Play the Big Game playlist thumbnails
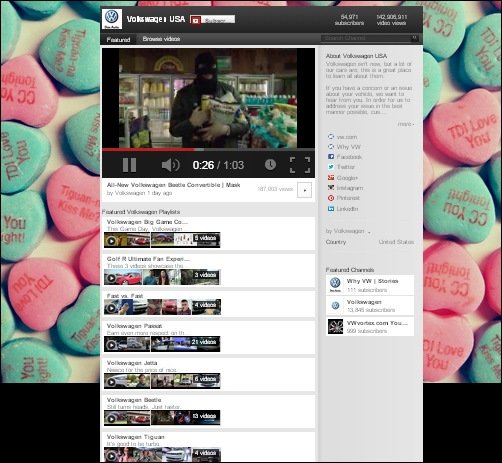The image size is (502, 463). [162, 240]
